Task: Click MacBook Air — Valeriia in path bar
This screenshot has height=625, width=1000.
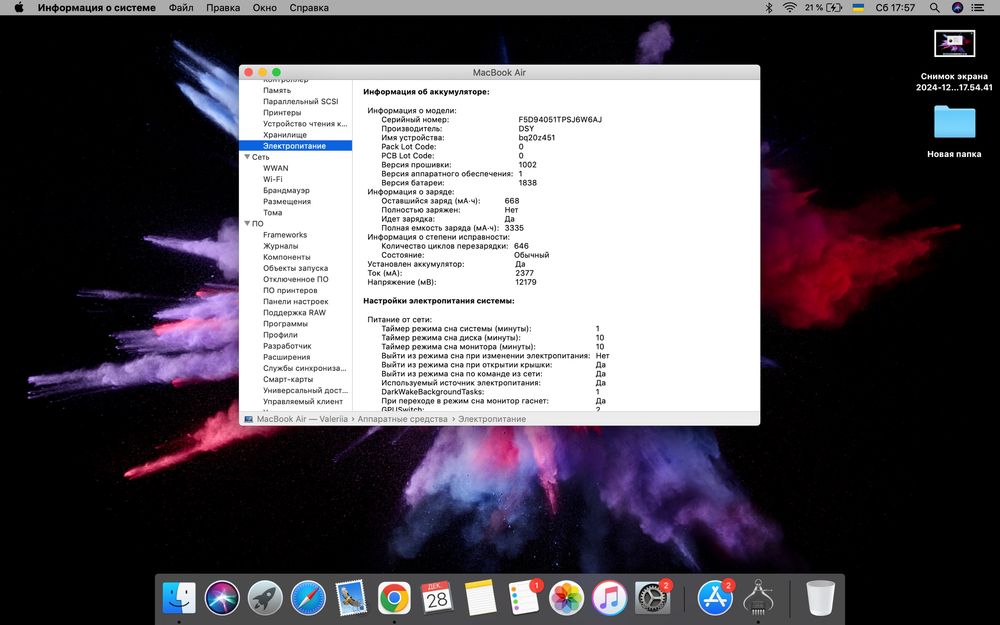Action: [302, 419]
